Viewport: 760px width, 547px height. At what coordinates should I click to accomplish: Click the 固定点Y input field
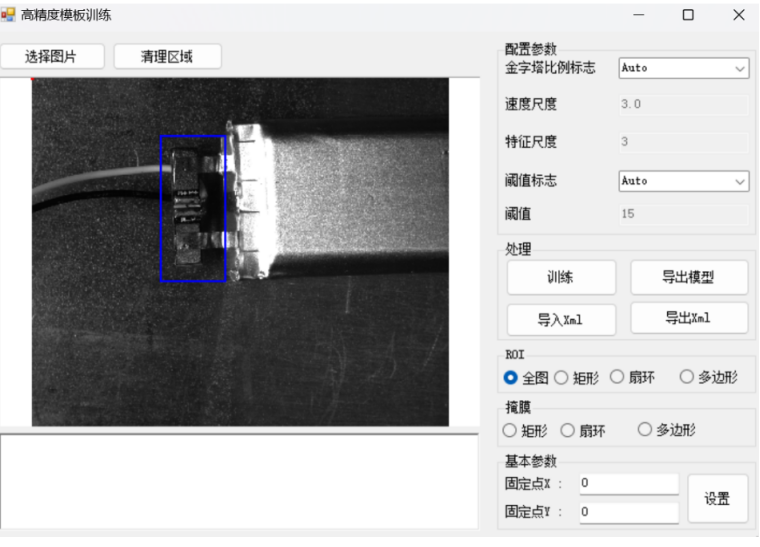pyautogui.click(x=628, y=512)
